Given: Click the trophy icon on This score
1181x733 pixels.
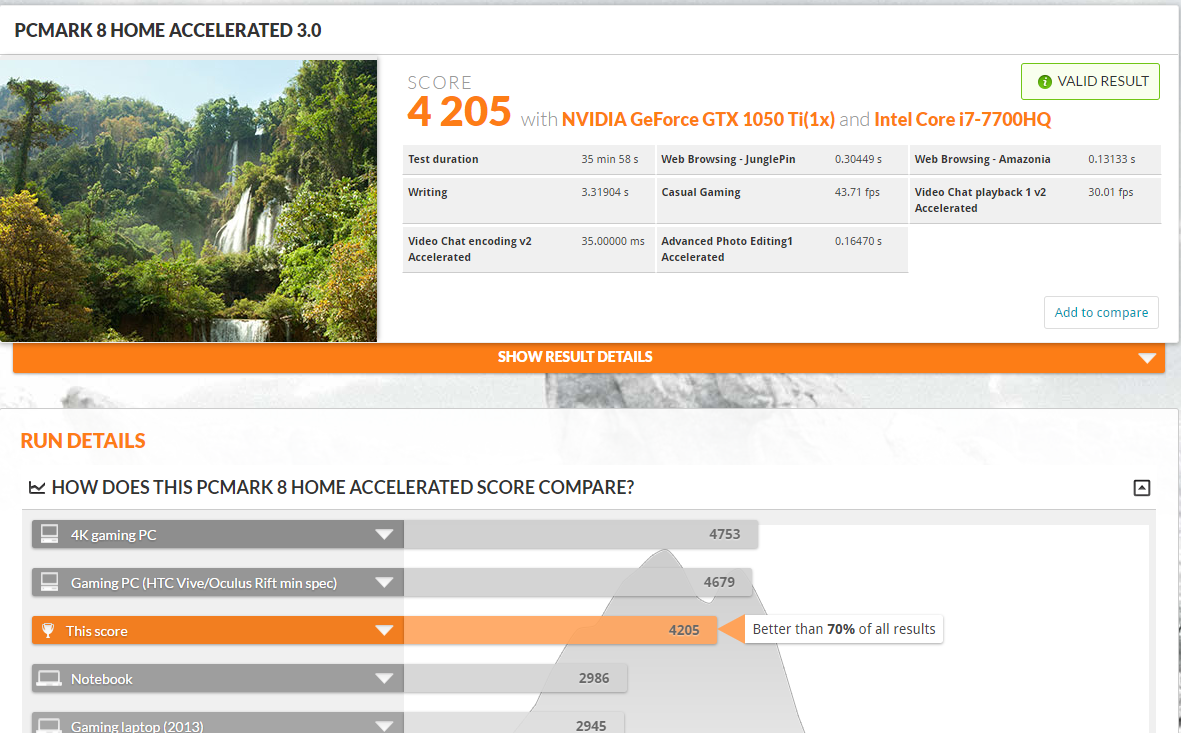Looking at the screenshot, I should 48,631.
